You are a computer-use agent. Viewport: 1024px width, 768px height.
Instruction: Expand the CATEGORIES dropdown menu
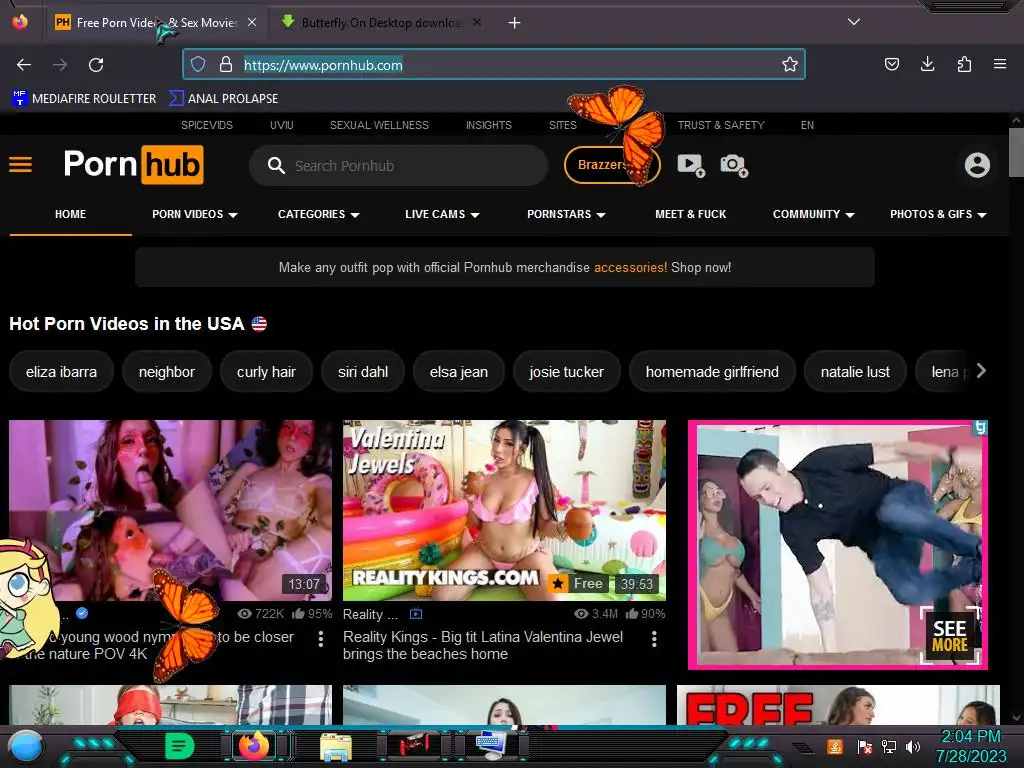click(319, 214)
